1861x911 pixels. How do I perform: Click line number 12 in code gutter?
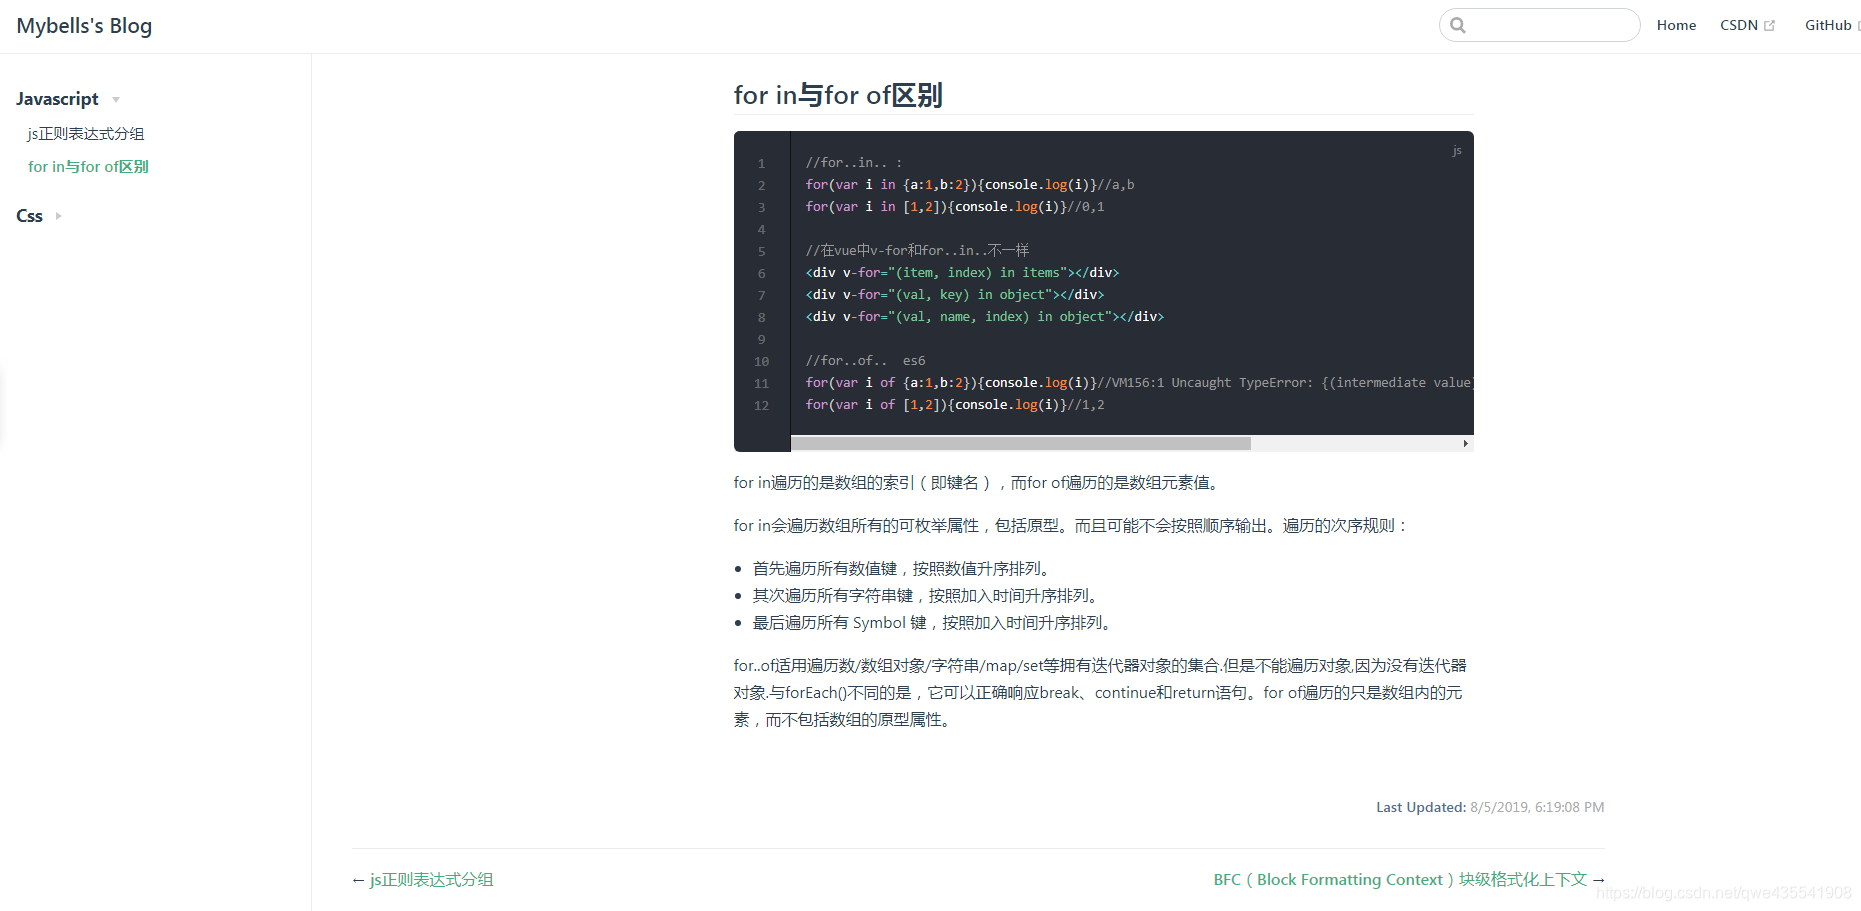coord(762,406)
